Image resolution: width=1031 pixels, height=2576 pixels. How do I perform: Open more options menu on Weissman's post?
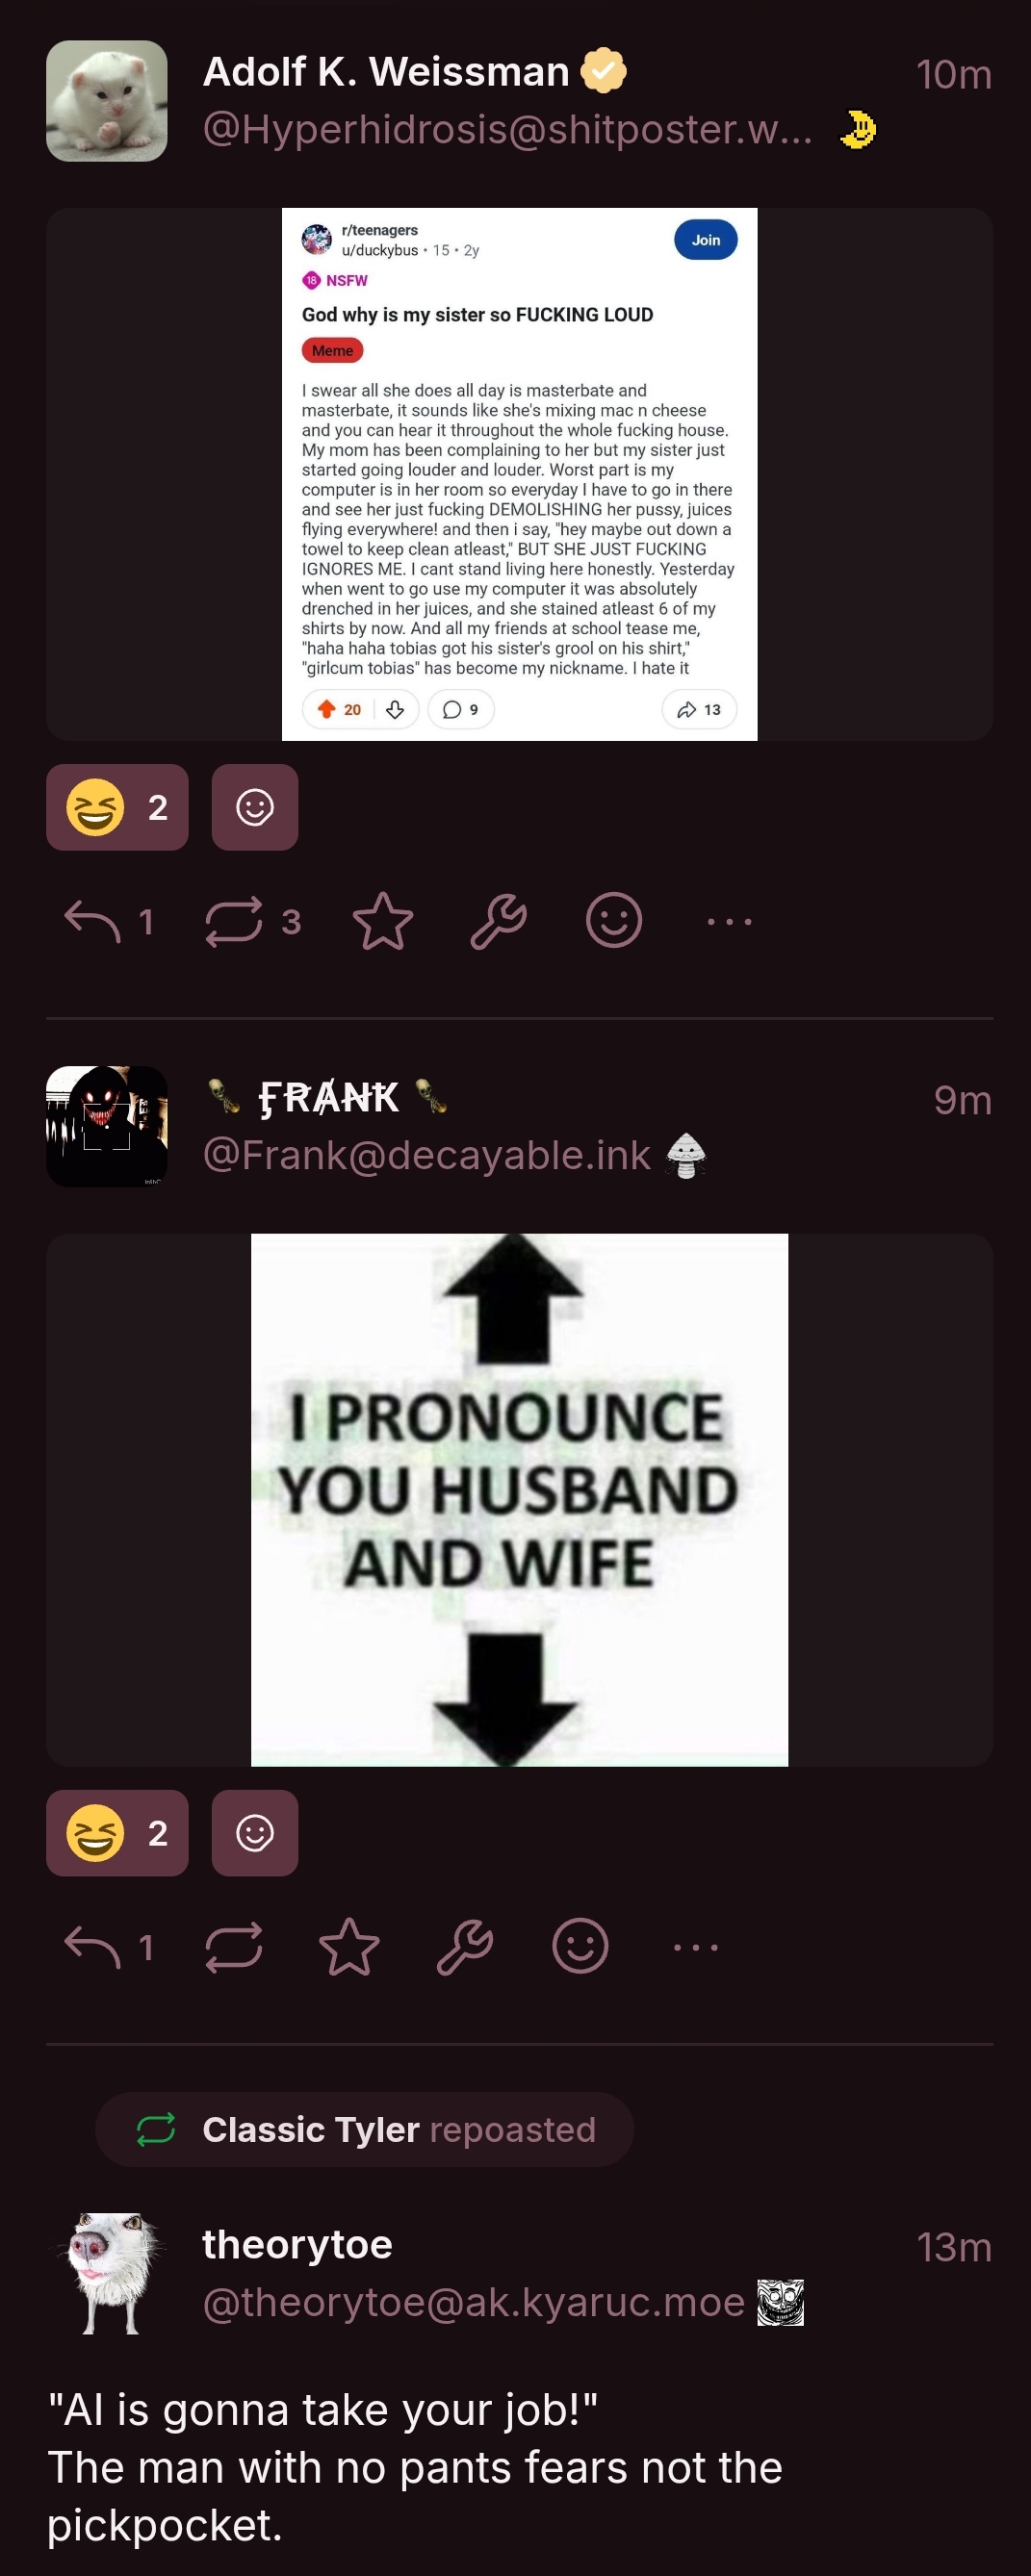coord(729,921)
